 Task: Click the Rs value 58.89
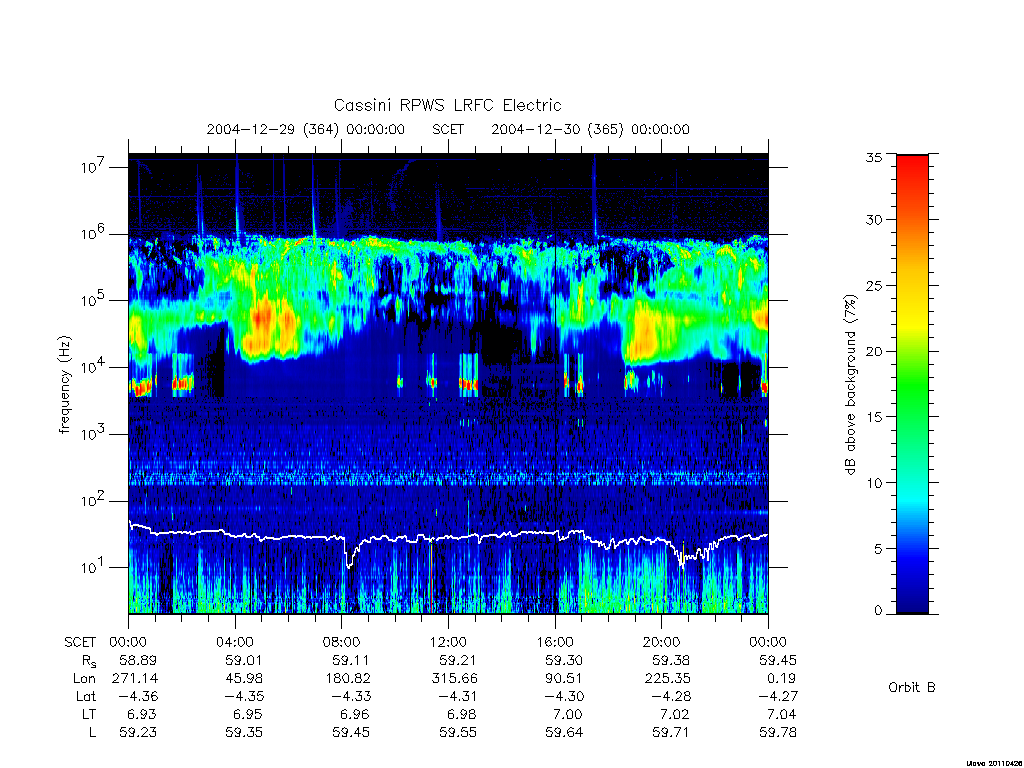click(138, 660)
